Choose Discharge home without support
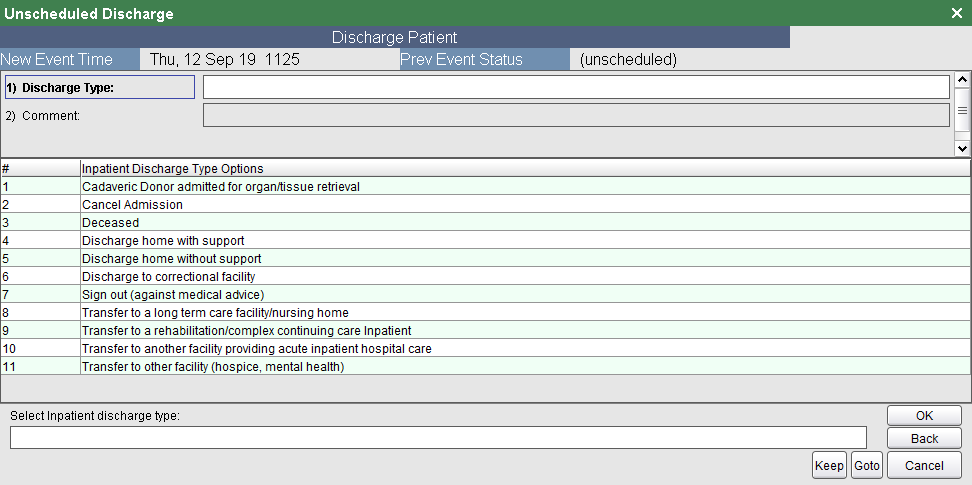 (485, 259)
